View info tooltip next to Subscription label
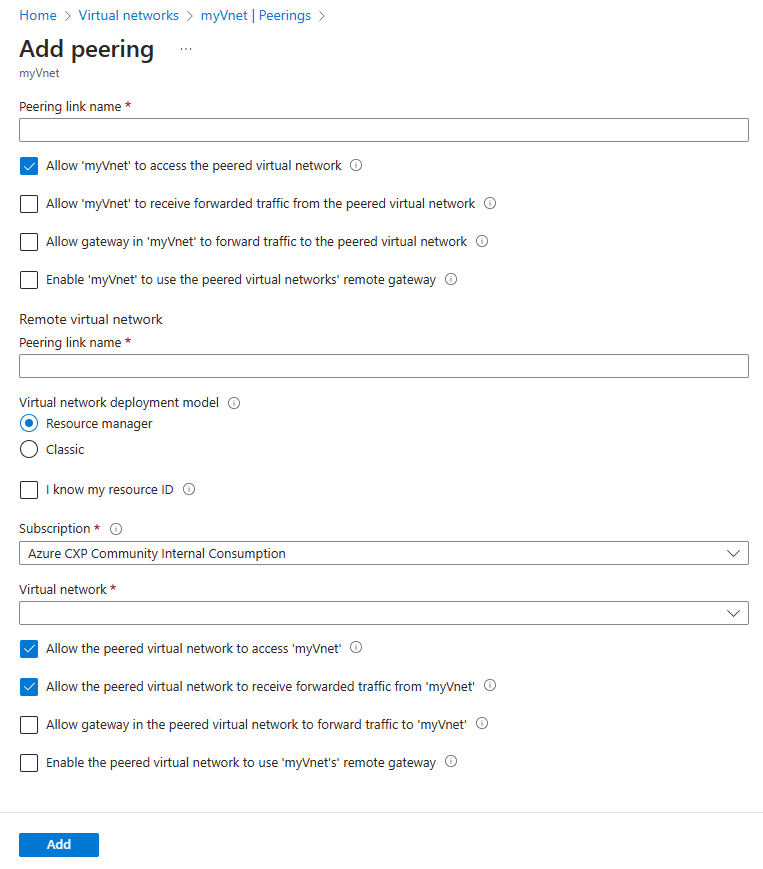The image size is (763, 869). click(x=116, y=528)
